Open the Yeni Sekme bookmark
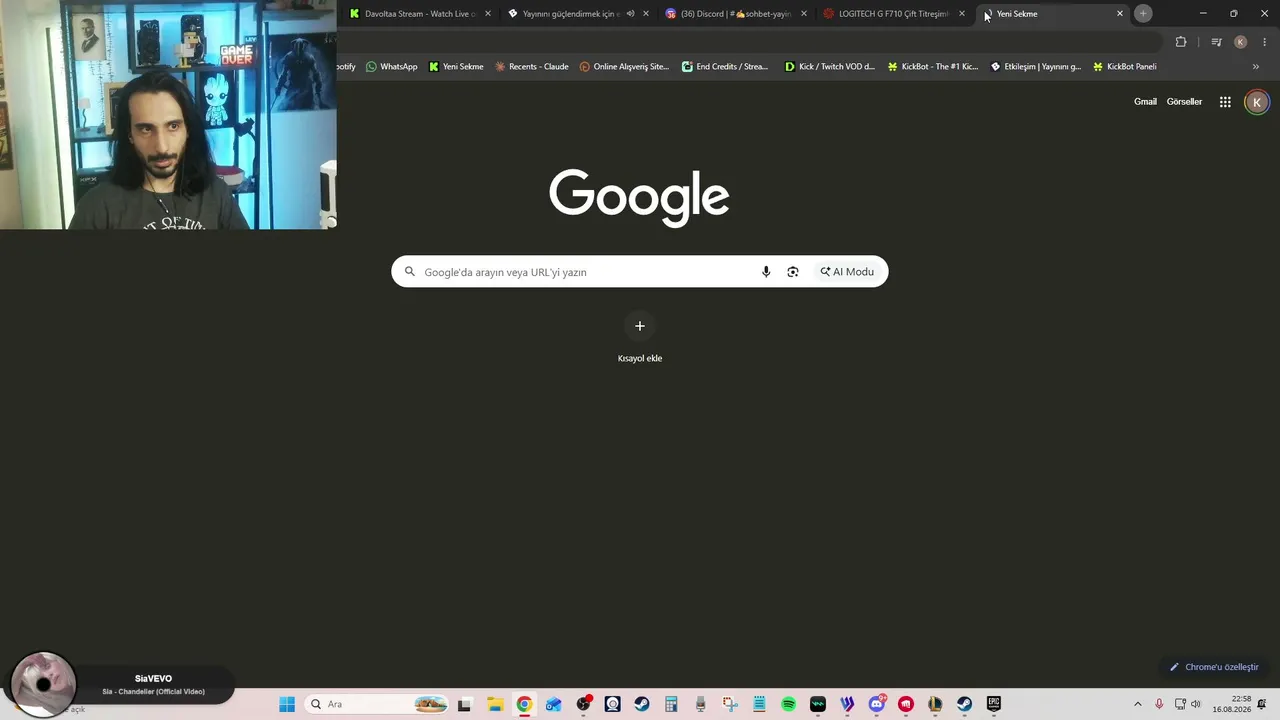The width and height of the screenshot is (1280, 720). pyautogui.click(x=456, y=67)
